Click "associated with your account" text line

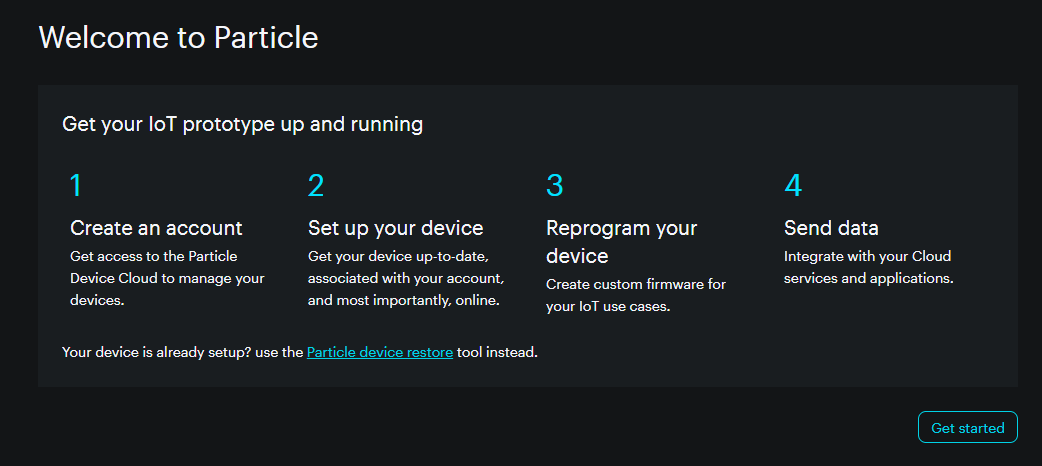(406, 278)
